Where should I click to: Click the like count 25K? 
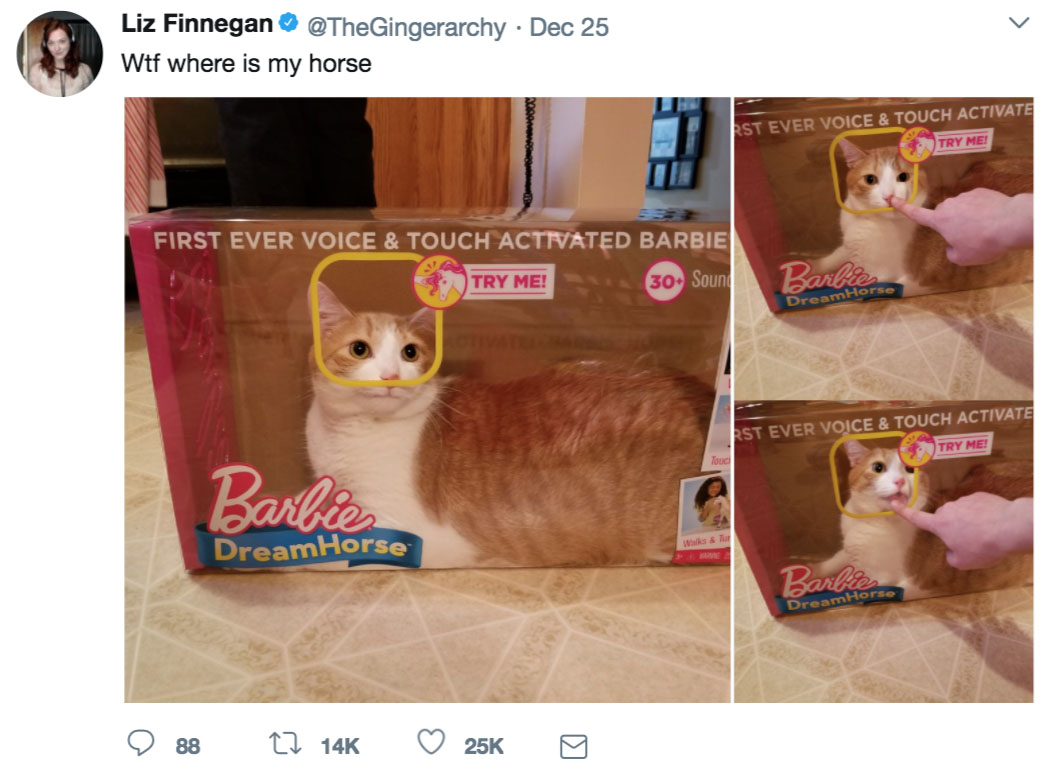click(x=484, y=746)
